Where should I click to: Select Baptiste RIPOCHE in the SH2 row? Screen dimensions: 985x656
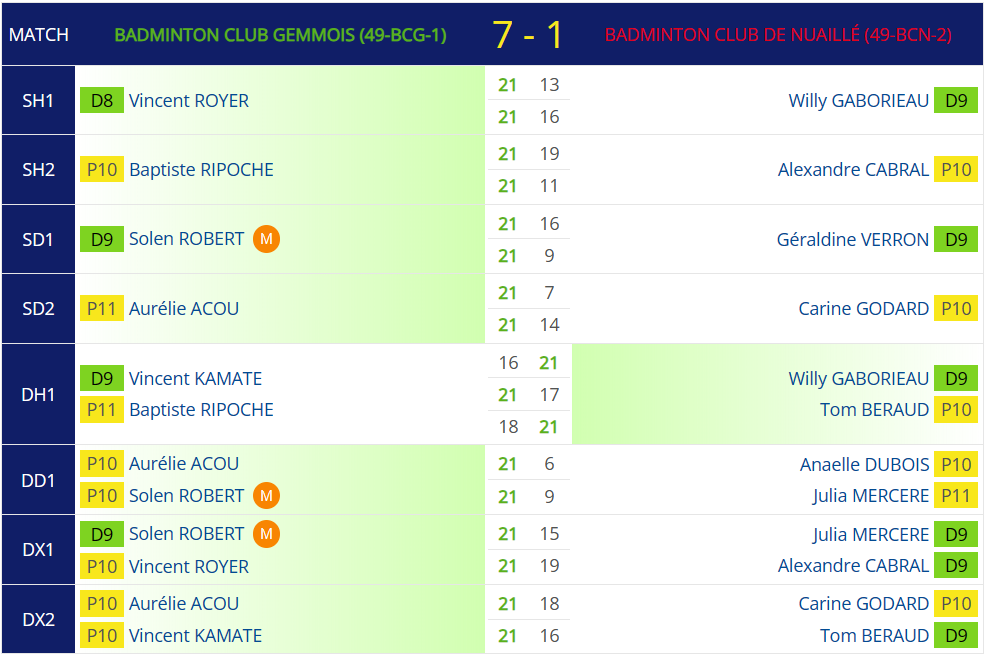click(201, 170)
